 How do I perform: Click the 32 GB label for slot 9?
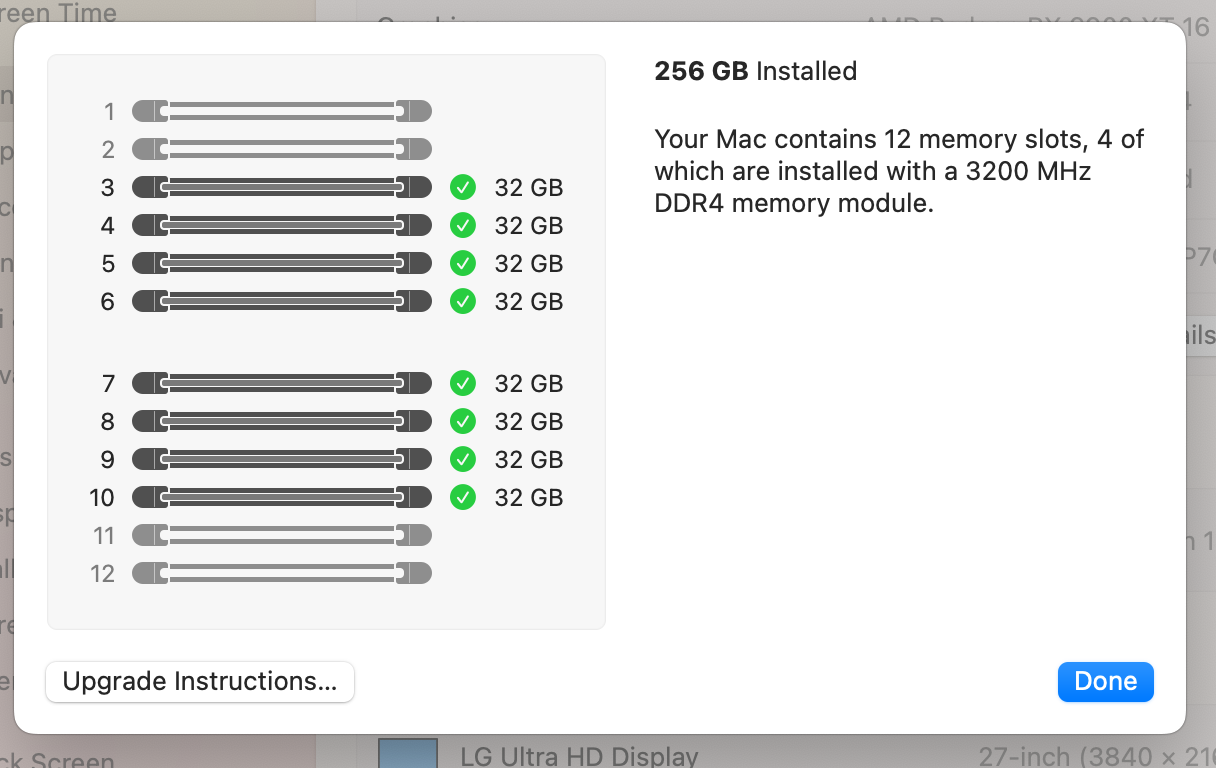pos(529,459)
